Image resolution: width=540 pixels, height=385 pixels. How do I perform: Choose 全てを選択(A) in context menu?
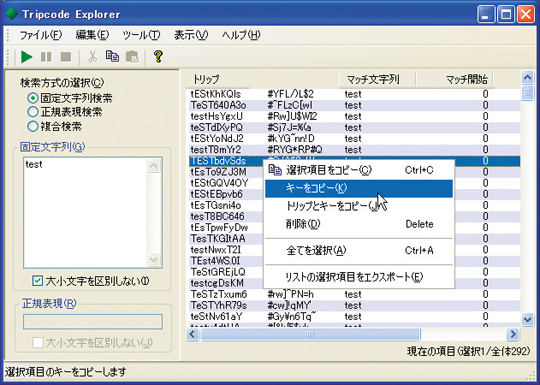pos(359,250)
